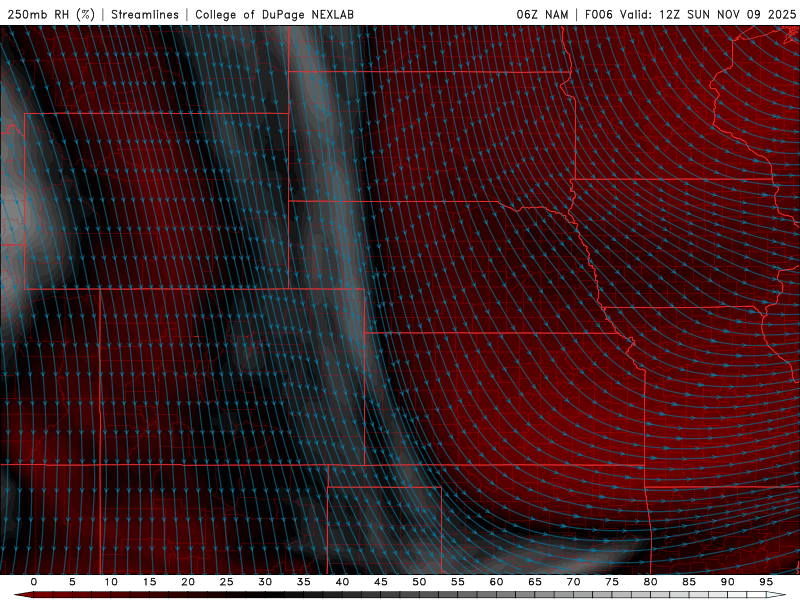
Task: Click the '15' colorbar tick label
Action: [149, 582]
